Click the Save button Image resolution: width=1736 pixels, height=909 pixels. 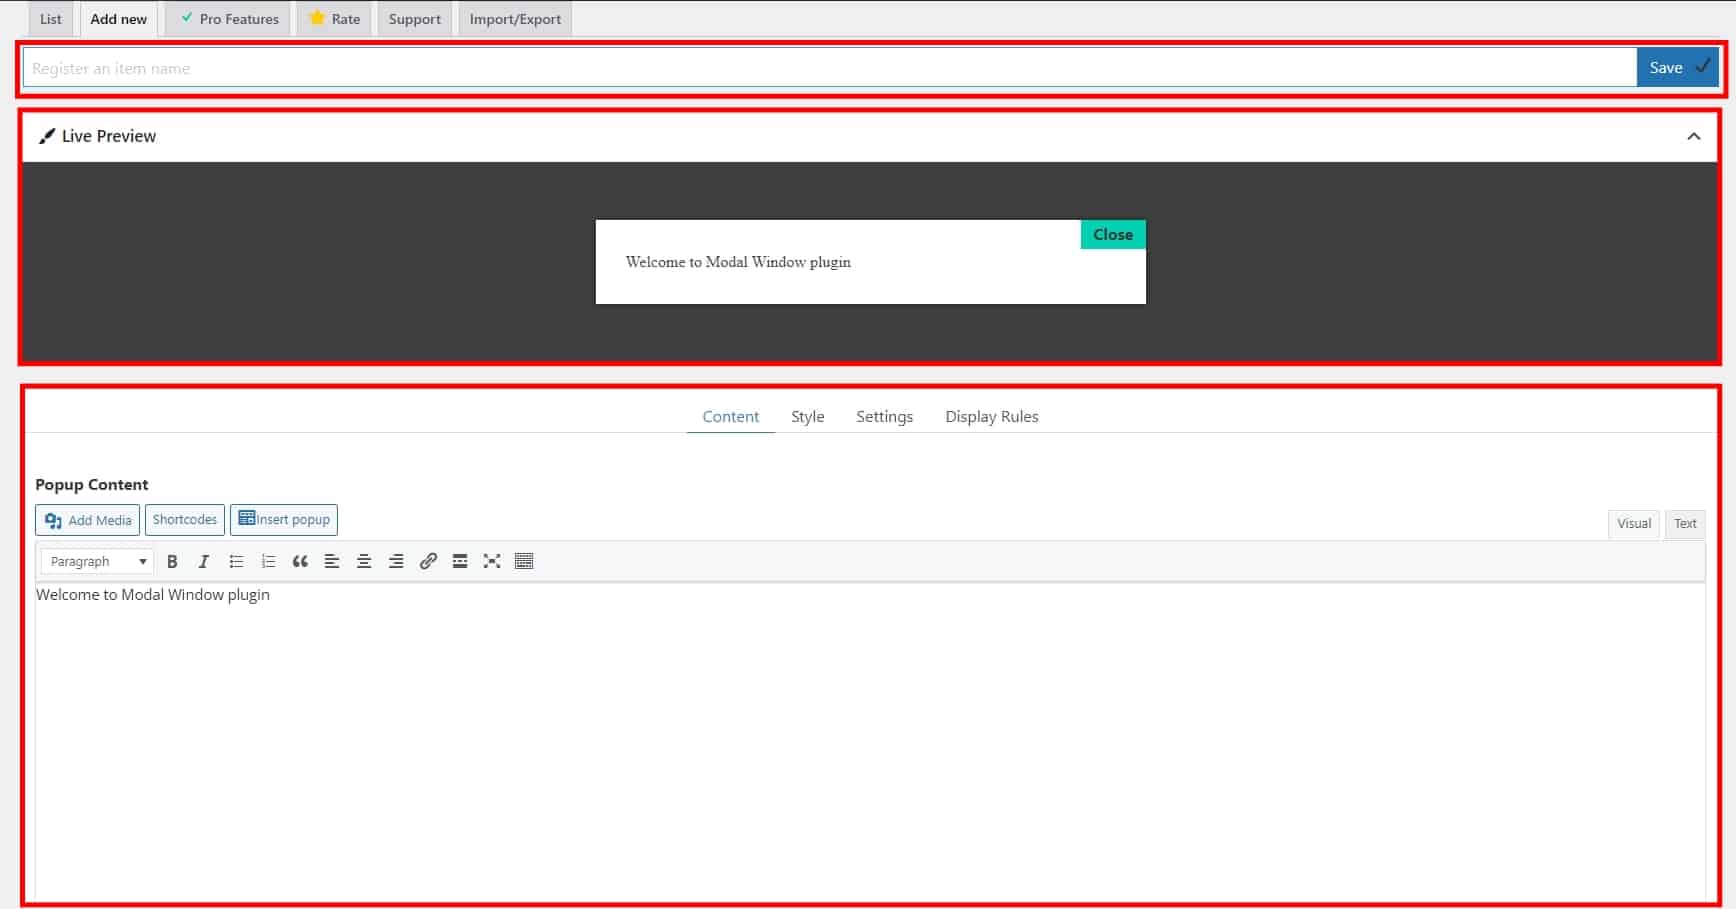pos(1677,67)
